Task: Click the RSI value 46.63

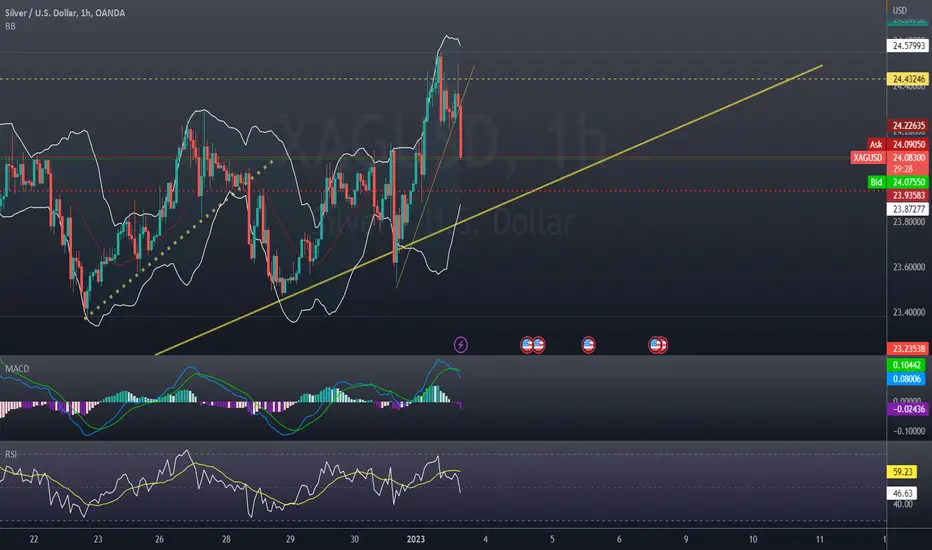Action: (x=902, y=494)
